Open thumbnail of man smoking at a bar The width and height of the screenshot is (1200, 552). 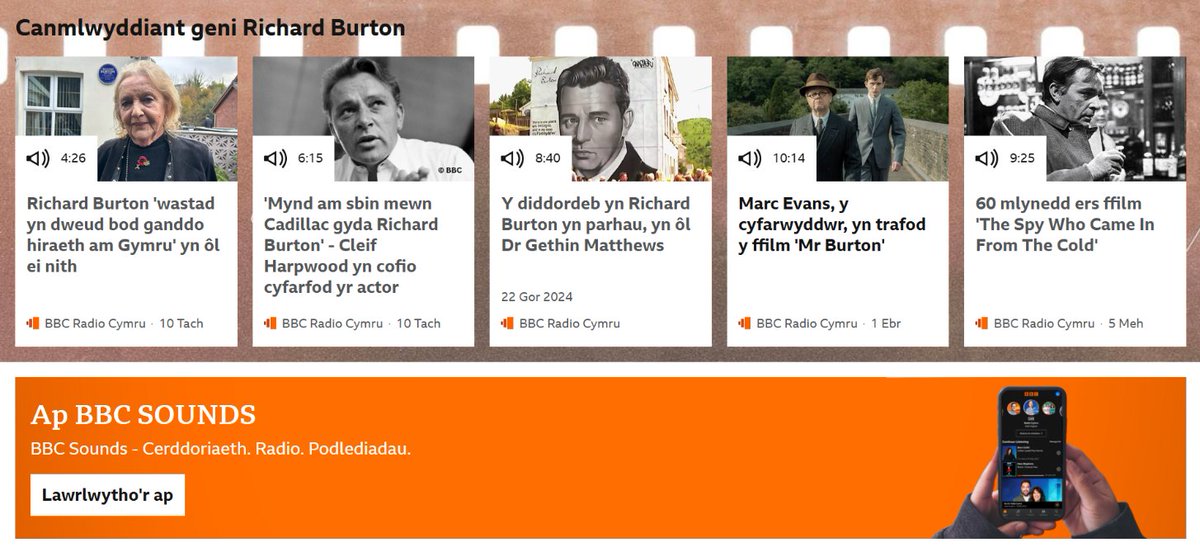[x=1075, y=119]
